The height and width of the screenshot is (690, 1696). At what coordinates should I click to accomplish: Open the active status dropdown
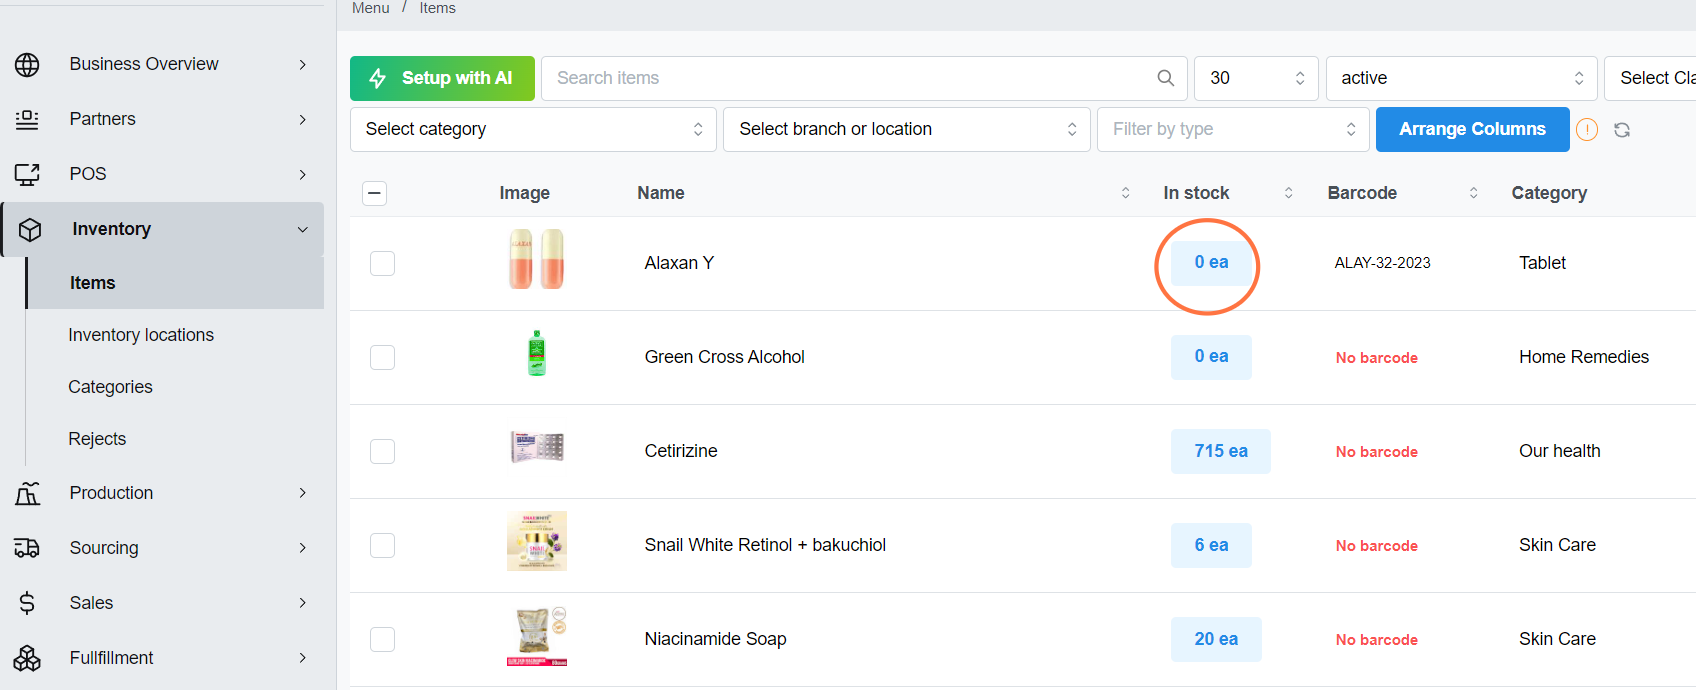point(1462,78)
